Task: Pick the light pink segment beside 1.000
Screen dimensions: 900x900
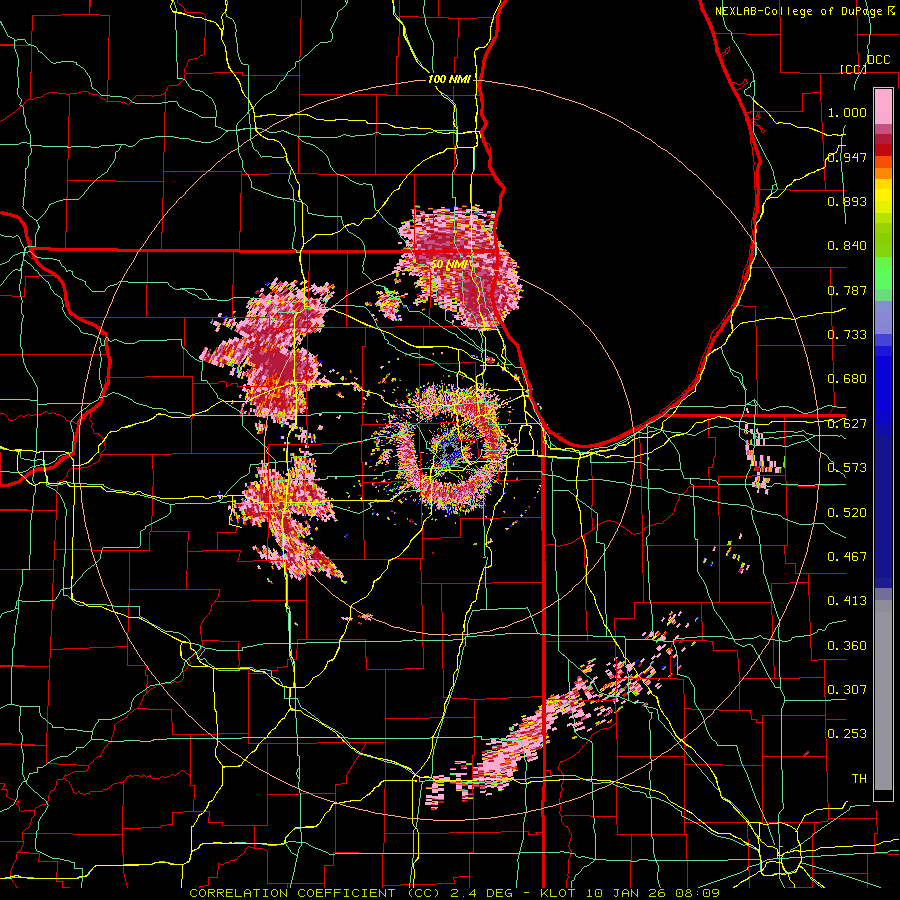Action: [883, 106]
